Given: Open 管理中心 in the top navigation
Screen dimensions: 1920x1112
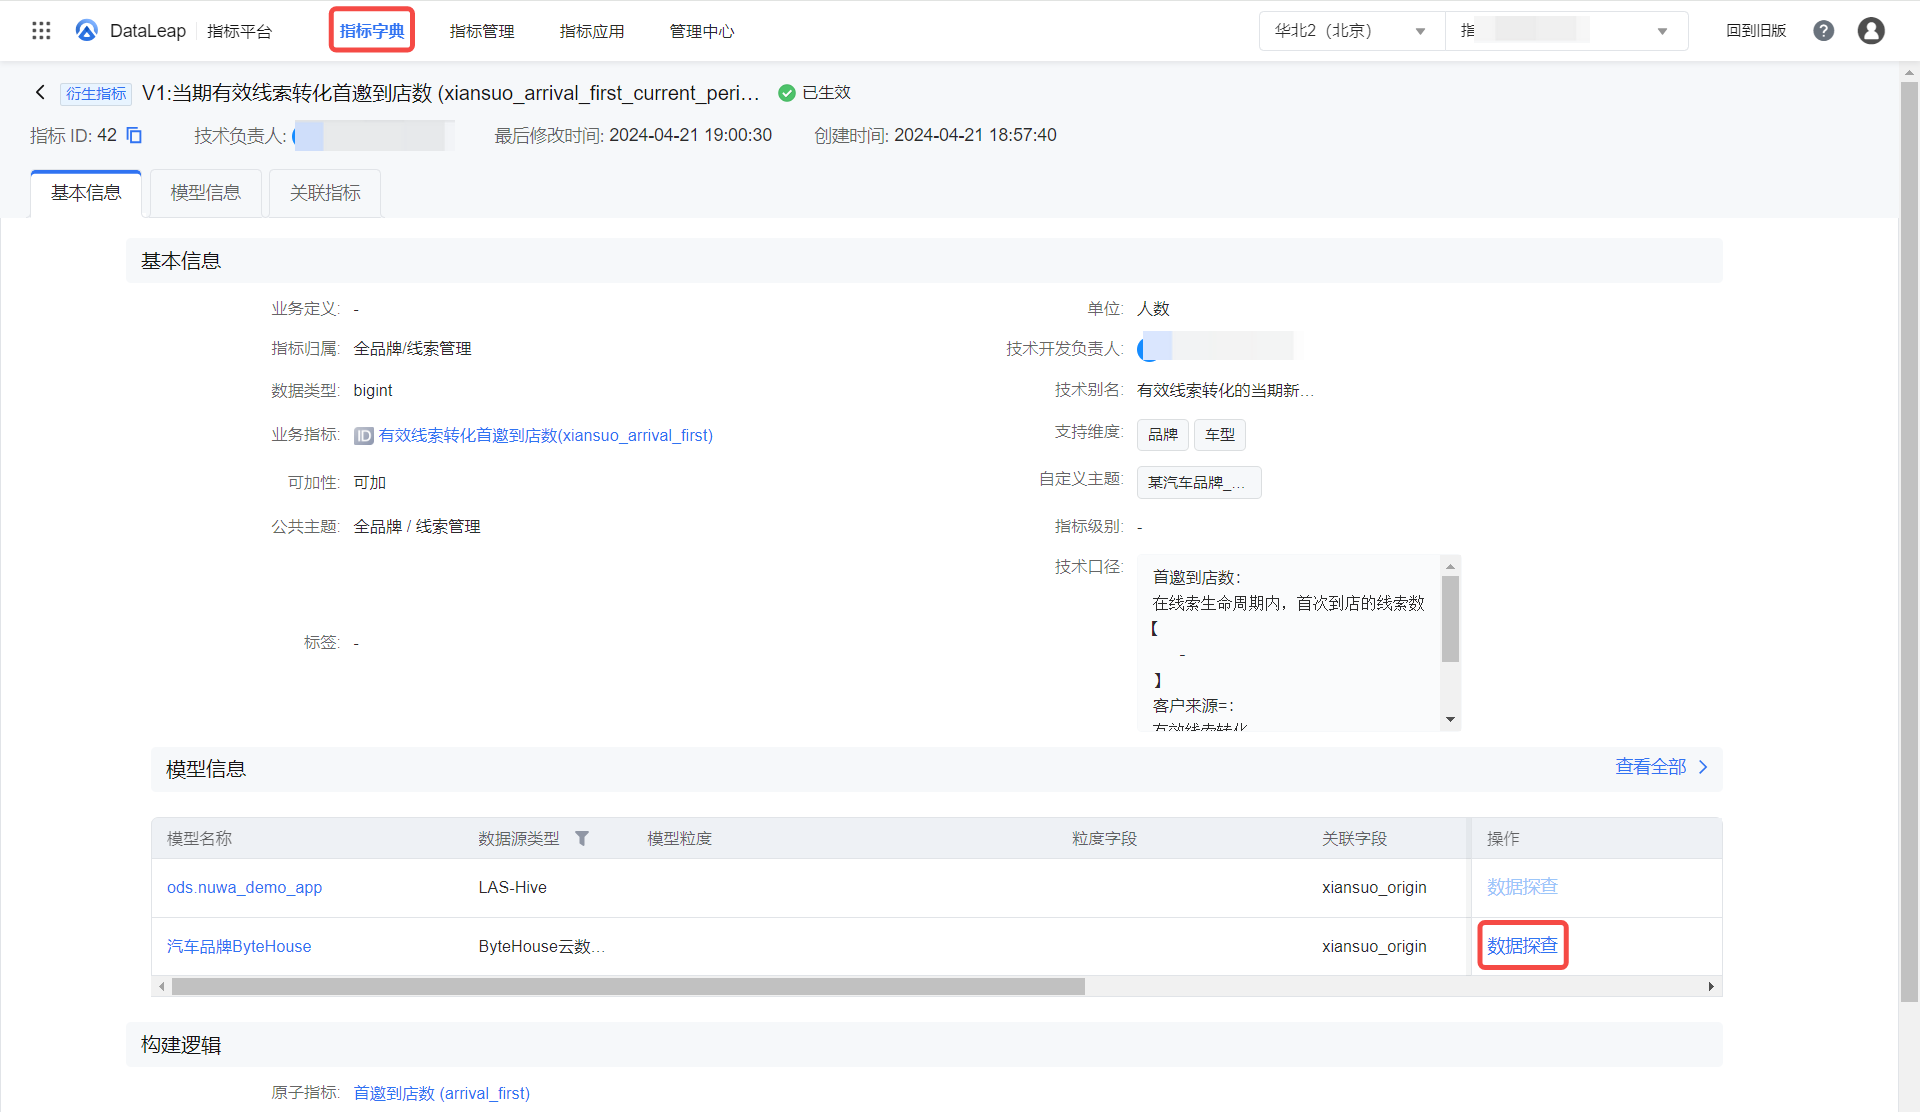Looking at the screenshot, I should tap(702, 31).
